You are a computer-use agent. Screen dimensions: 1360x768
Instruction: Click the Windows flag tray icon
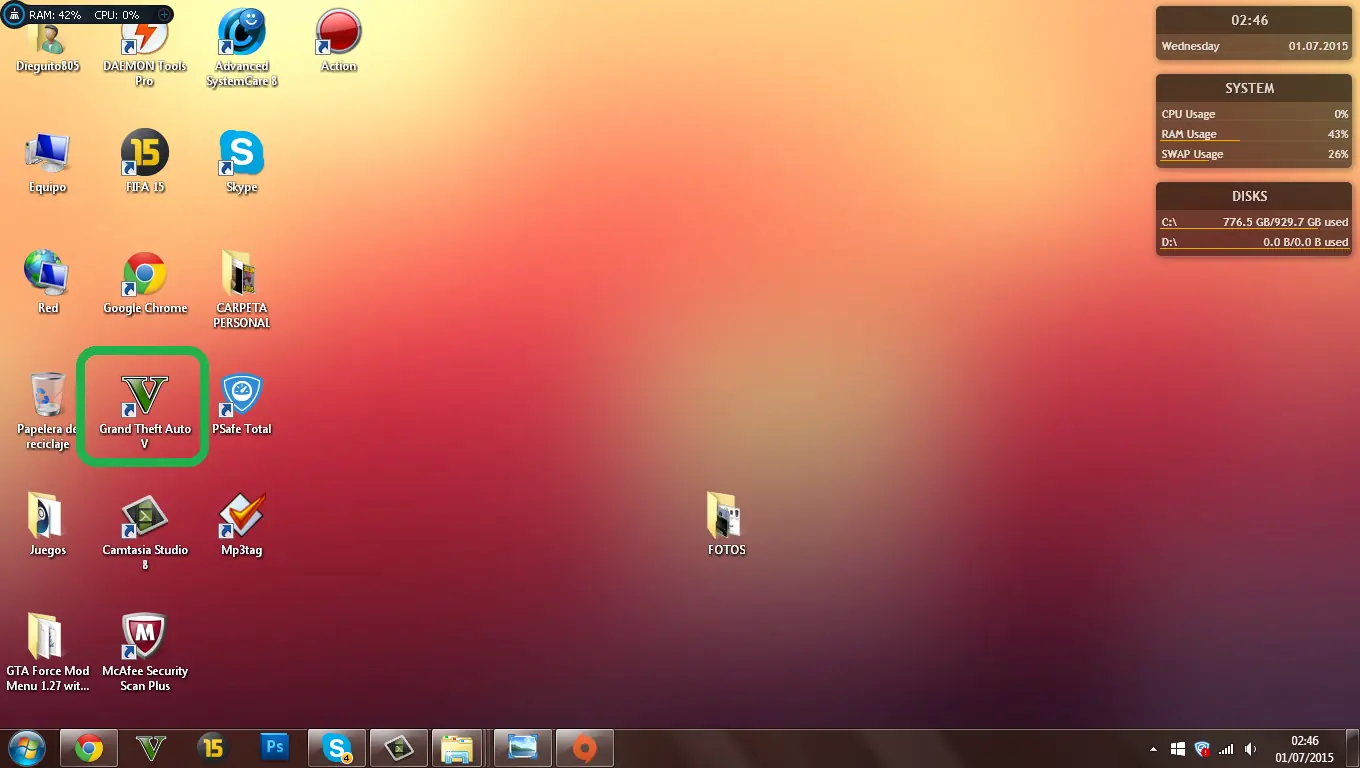(1178, 749)
